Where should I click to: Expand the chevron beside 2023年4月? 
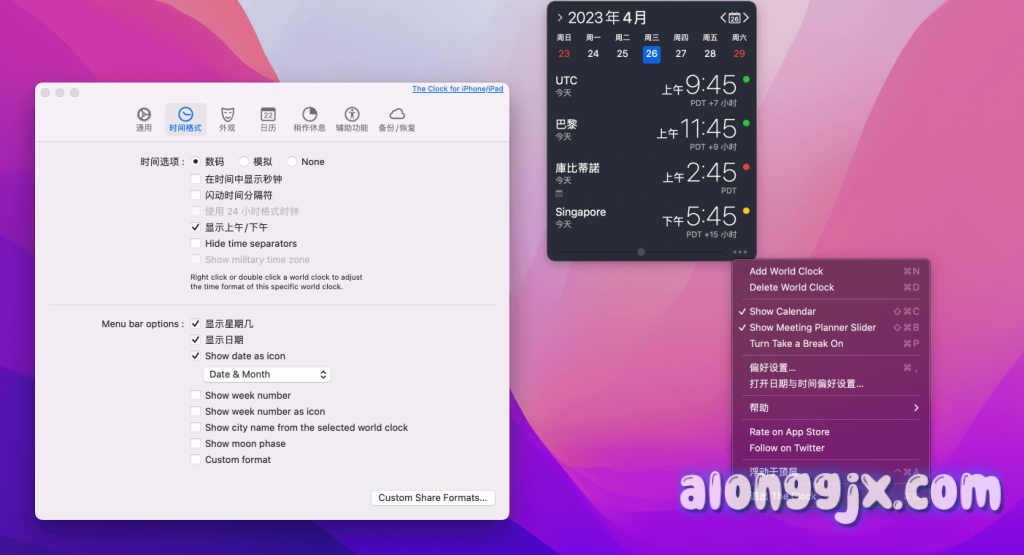click(559, 18)
